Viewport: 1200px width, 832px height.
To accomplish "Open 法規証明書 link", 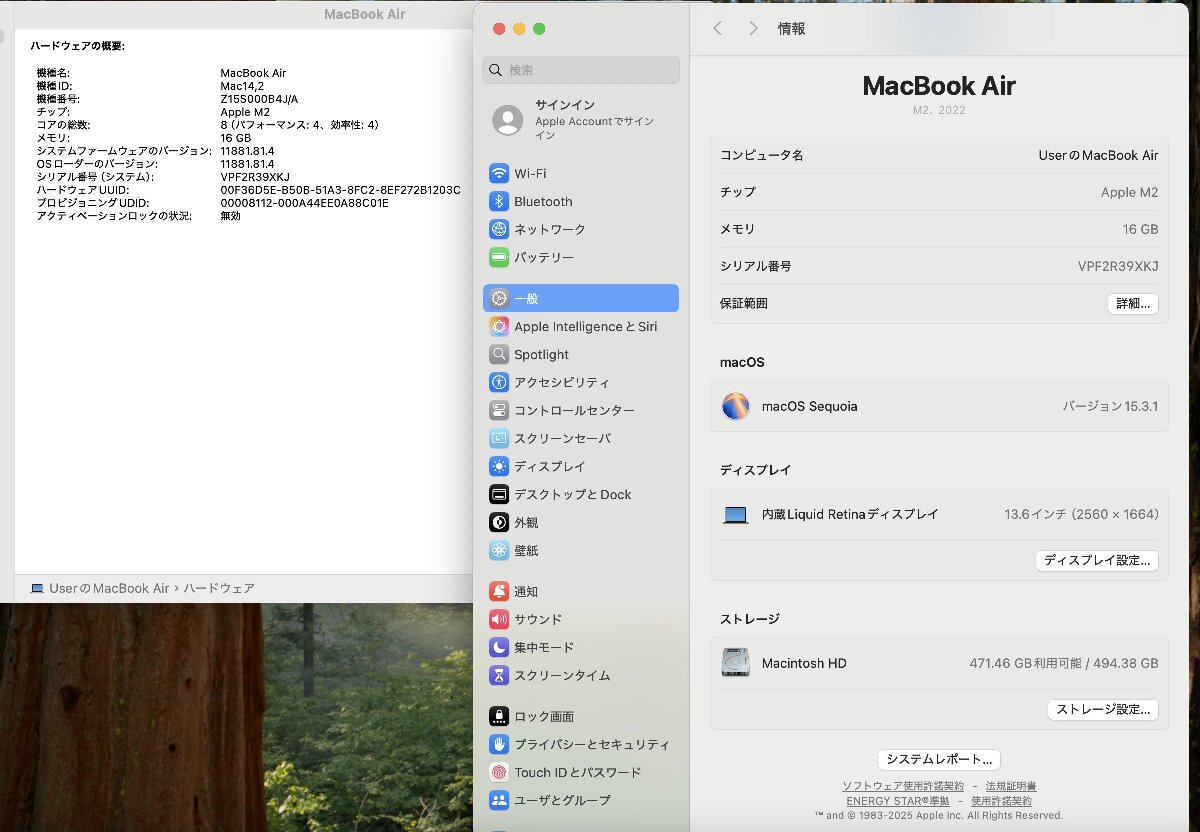I will pos(1011,786).
